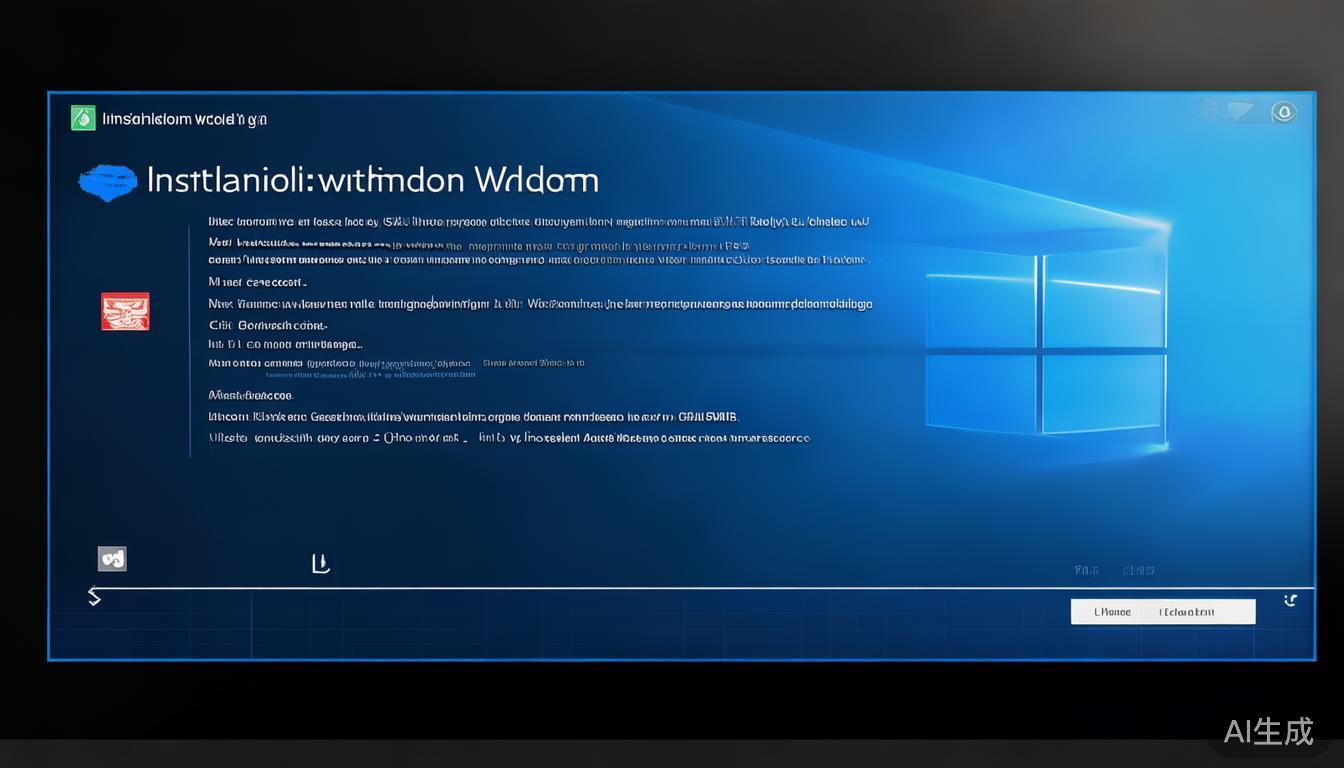Open the envelope-shaped icon at top right

pyautogui.click(x=1242, y=112)
